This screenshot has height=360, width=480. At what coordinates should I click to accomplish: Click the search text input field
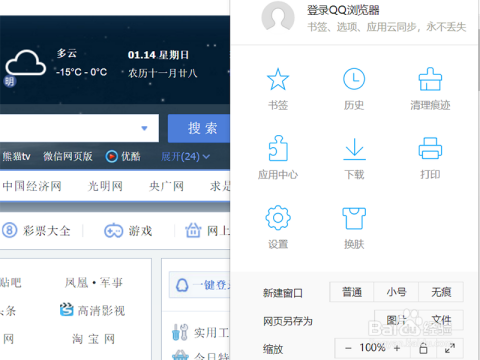[x=79, y=128]
